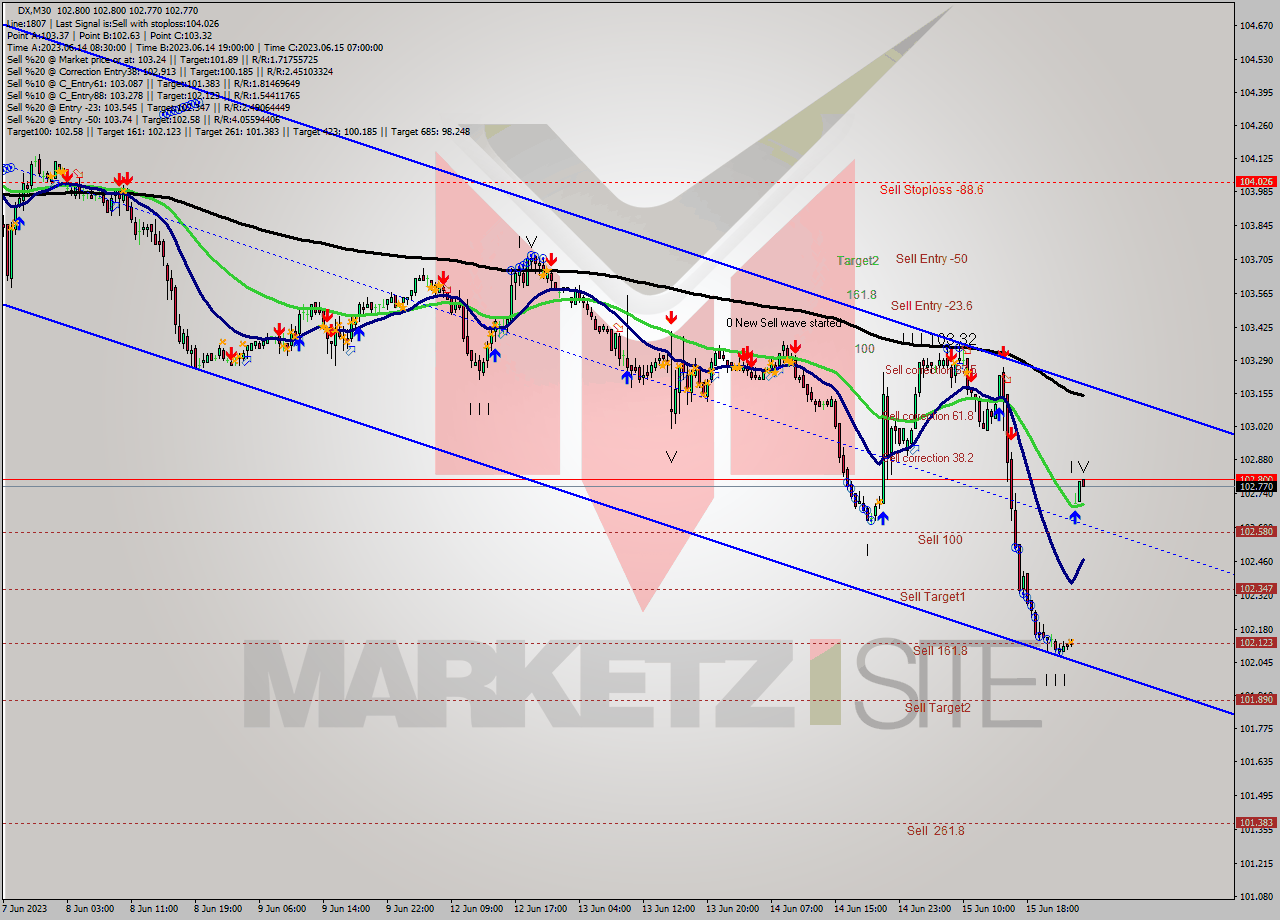Click the 'Sell 100' level label

coord(940,540)
